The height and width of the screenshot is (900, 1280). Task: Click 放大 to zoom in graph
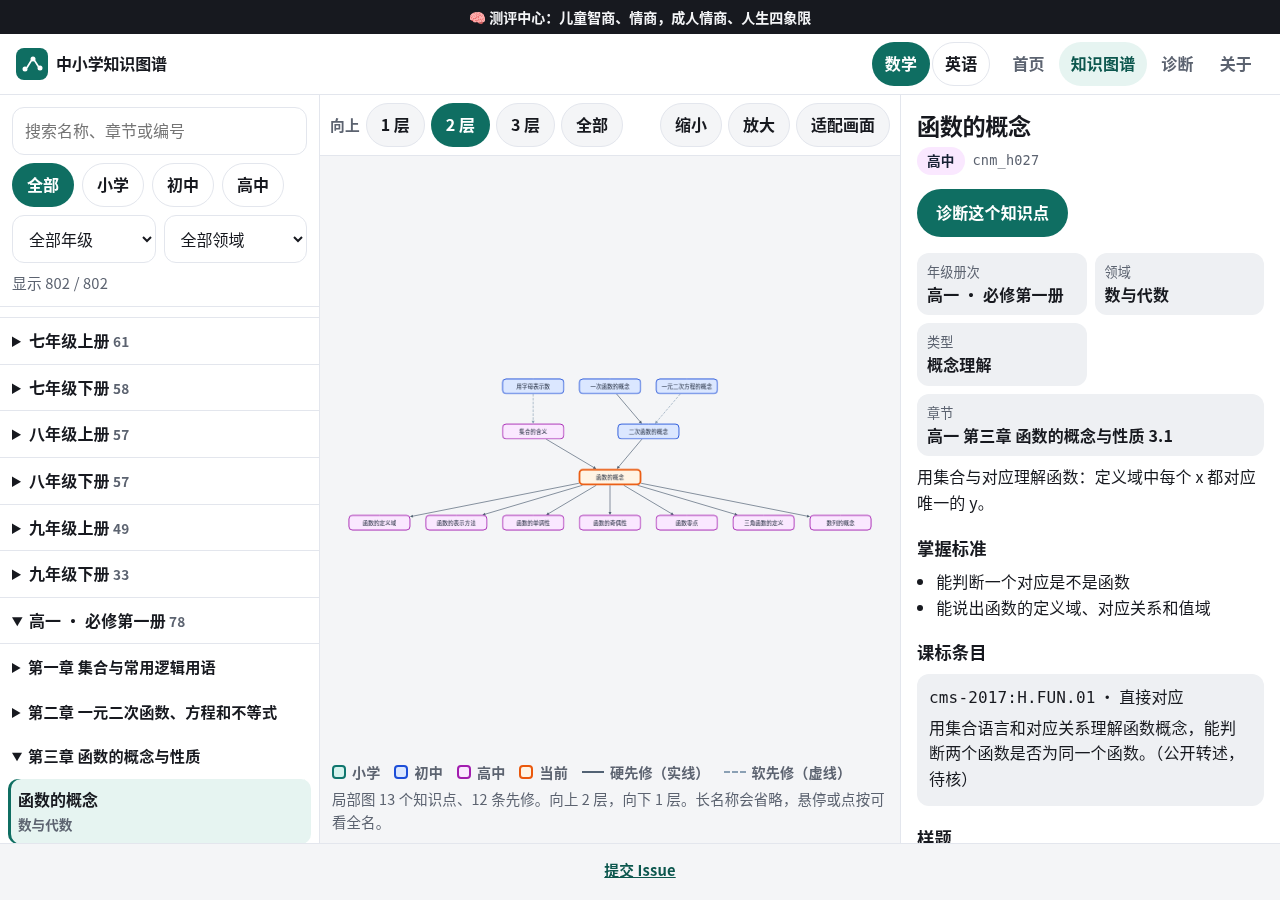(759, 125)
